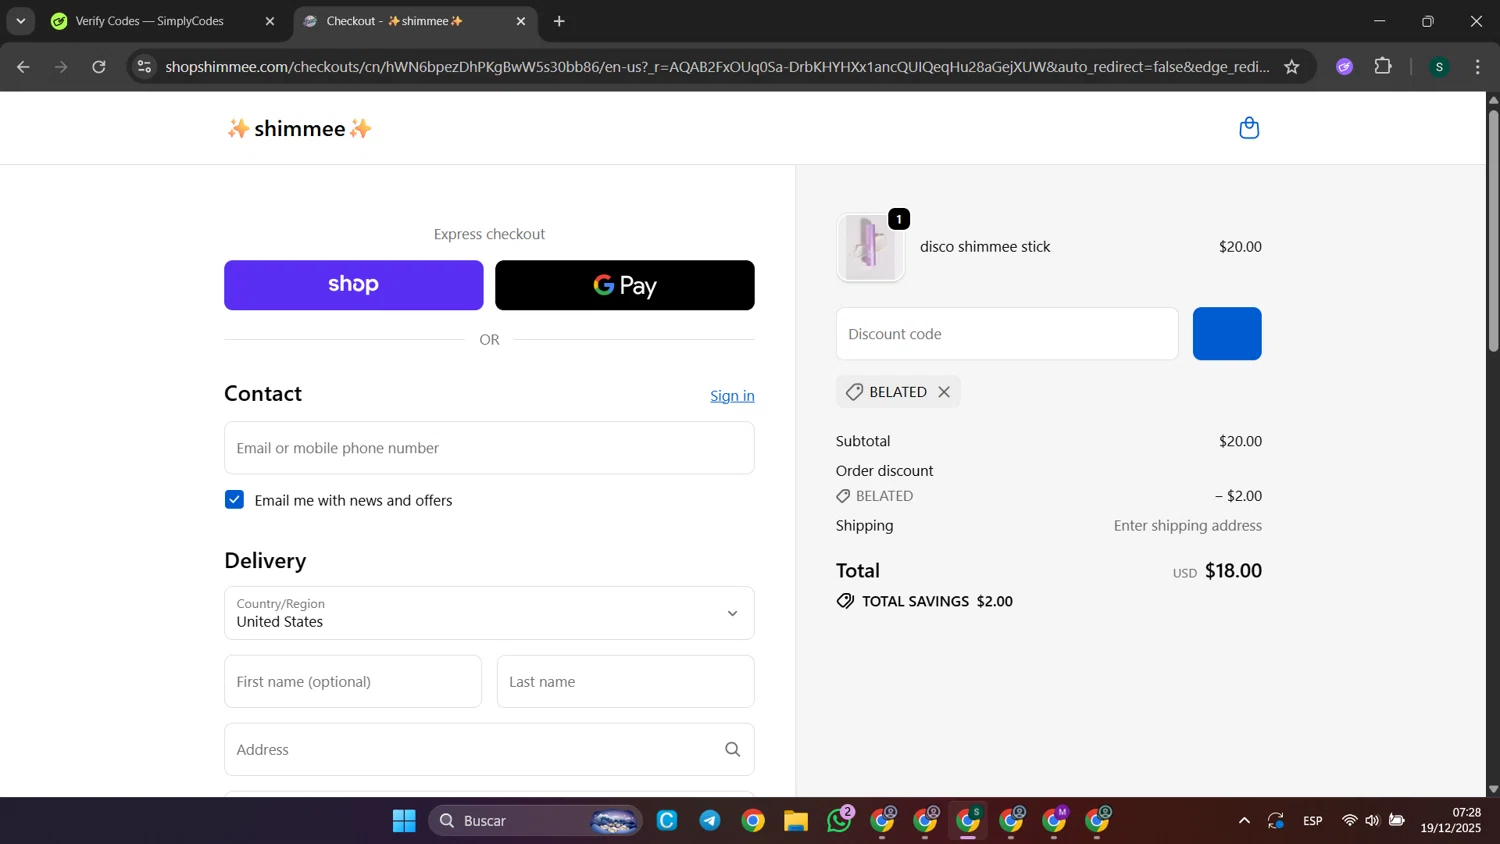Open the Windows Start menu
This screenshot has width=1500, height=844.
click(404, 821)
